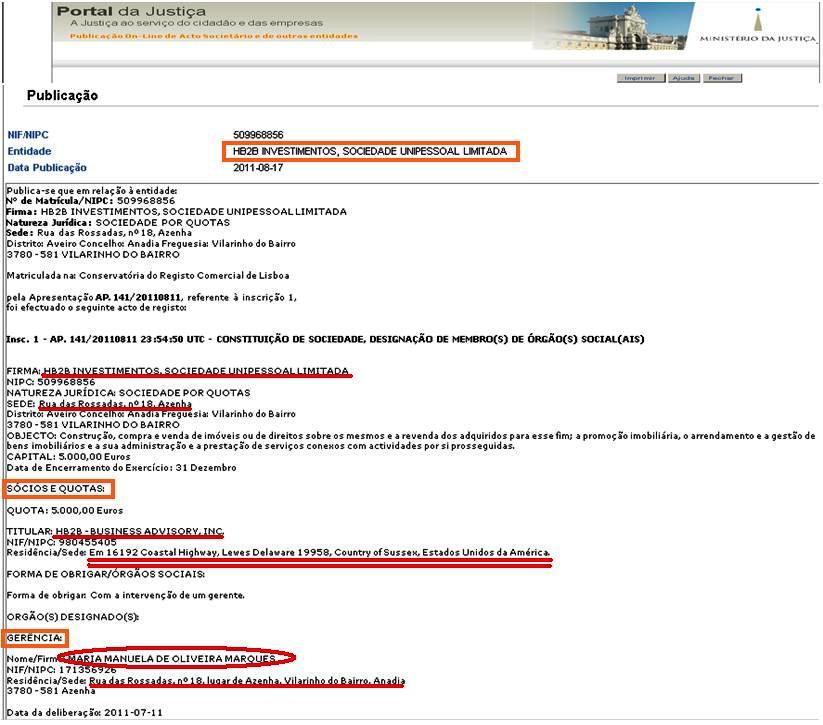This screenshot has width=823, height=725.
Task: Click the 'ORGÃO(S) DESIGNADO(S):' heading
Action: tap(72, 617)
